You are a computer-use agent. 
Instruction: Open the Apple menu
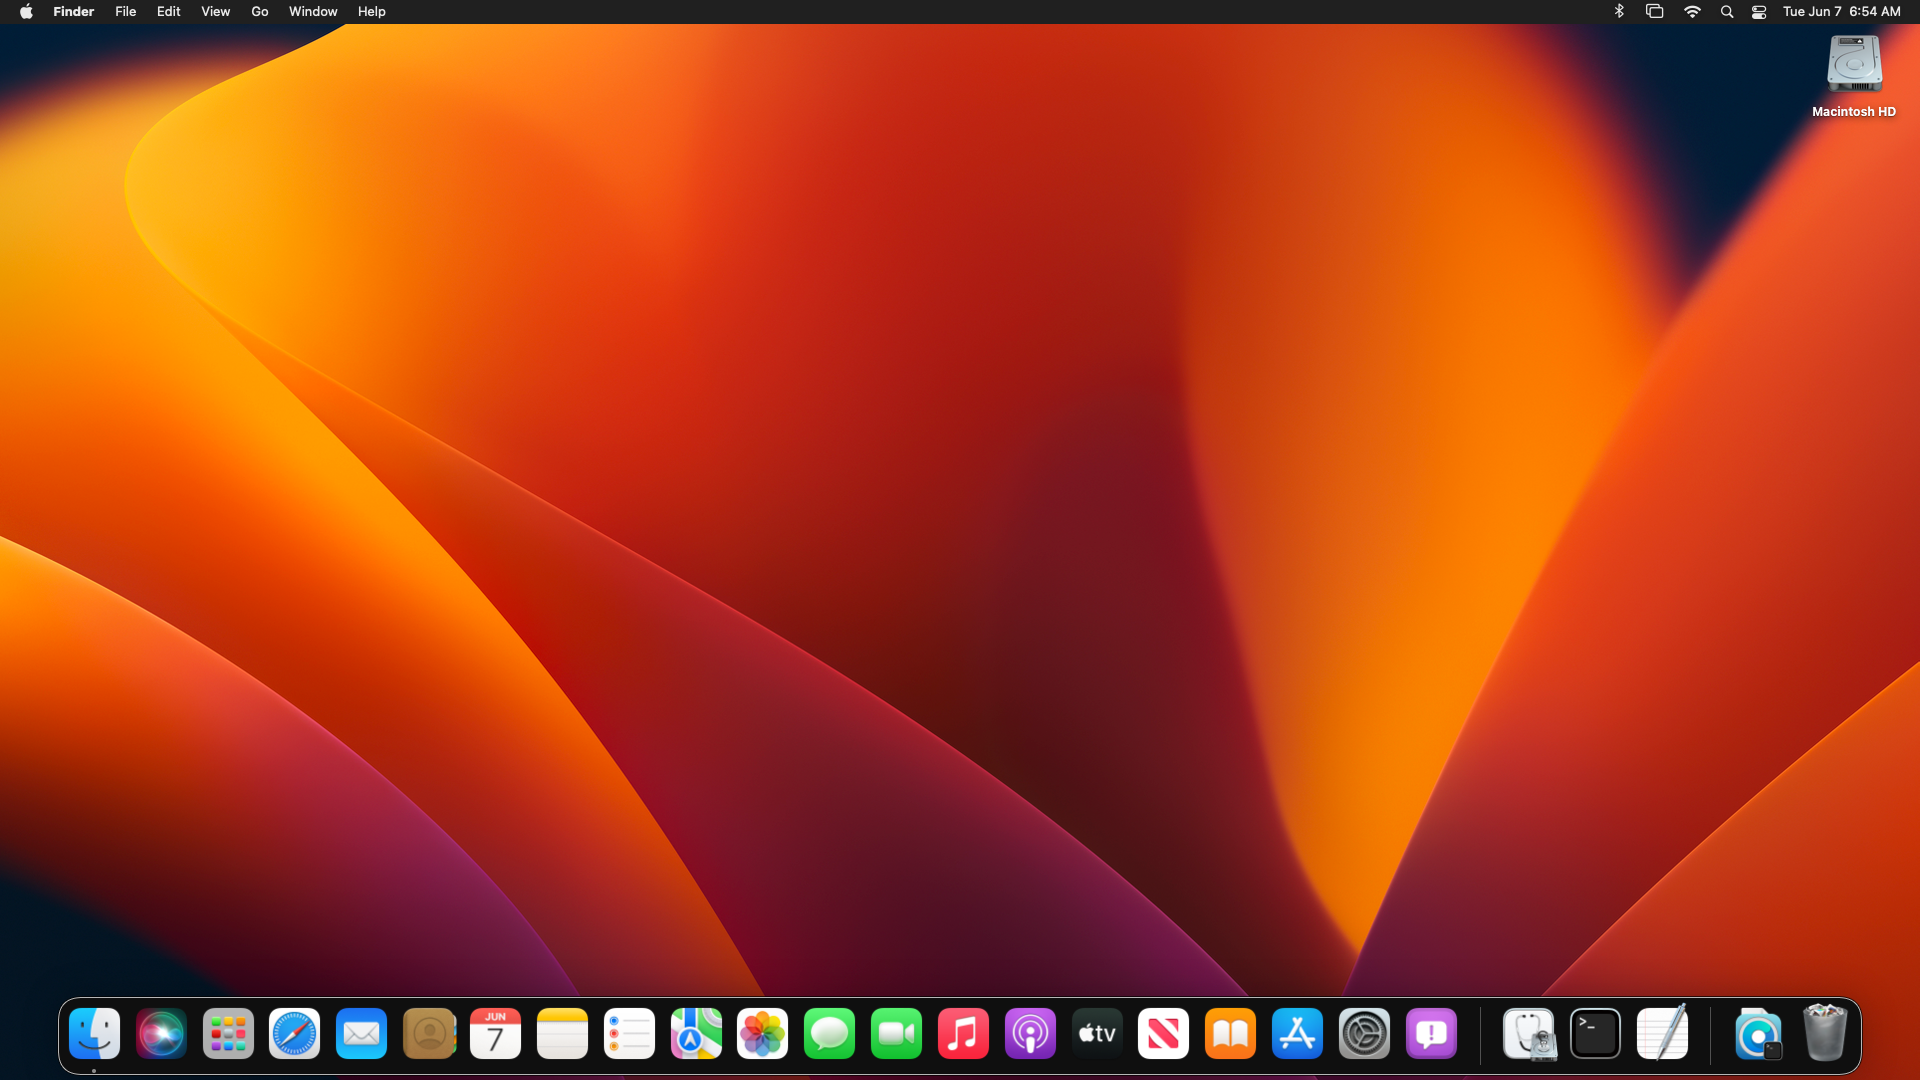coord(26,12)
